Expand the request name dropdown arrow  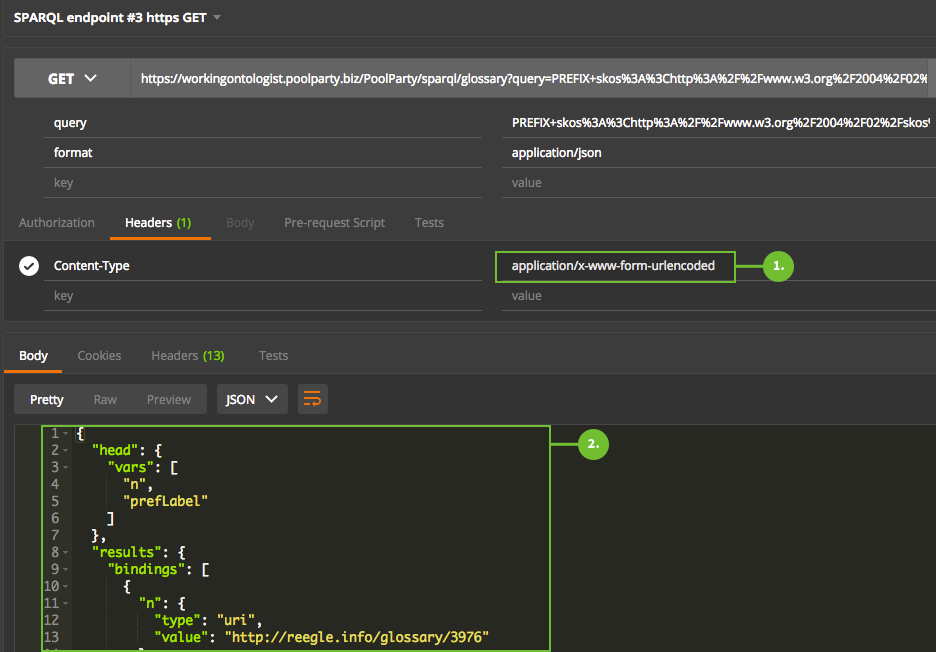tap(217, 18)
